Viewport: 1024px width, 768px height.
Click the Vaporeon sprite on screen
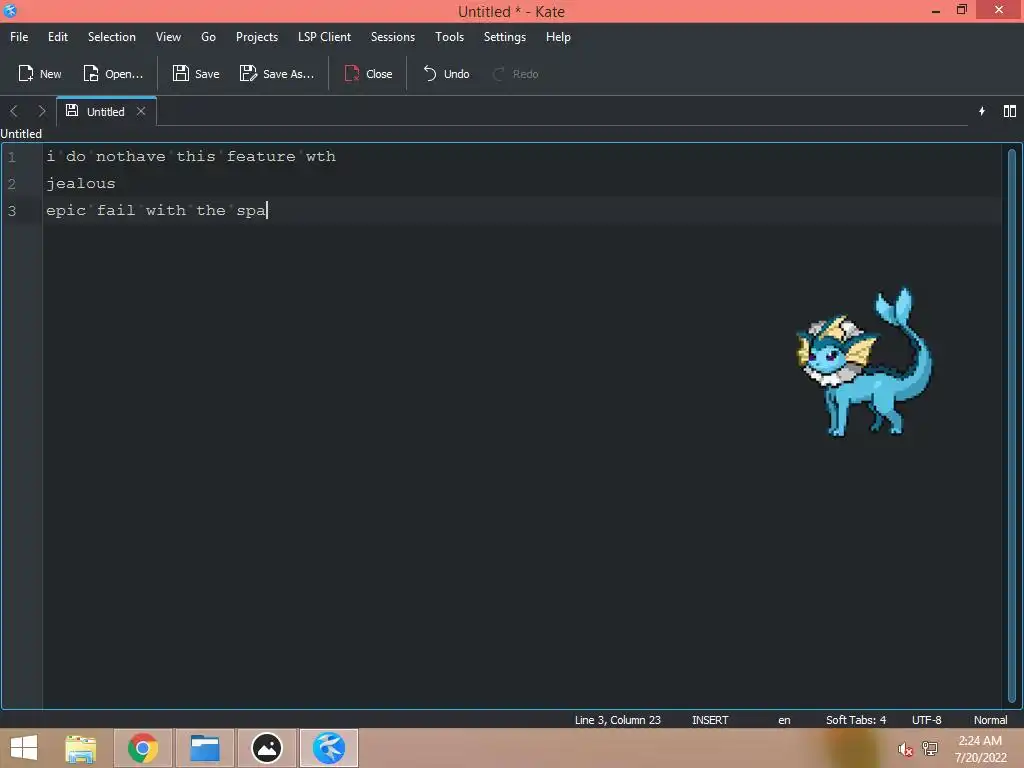coord(865,362)
